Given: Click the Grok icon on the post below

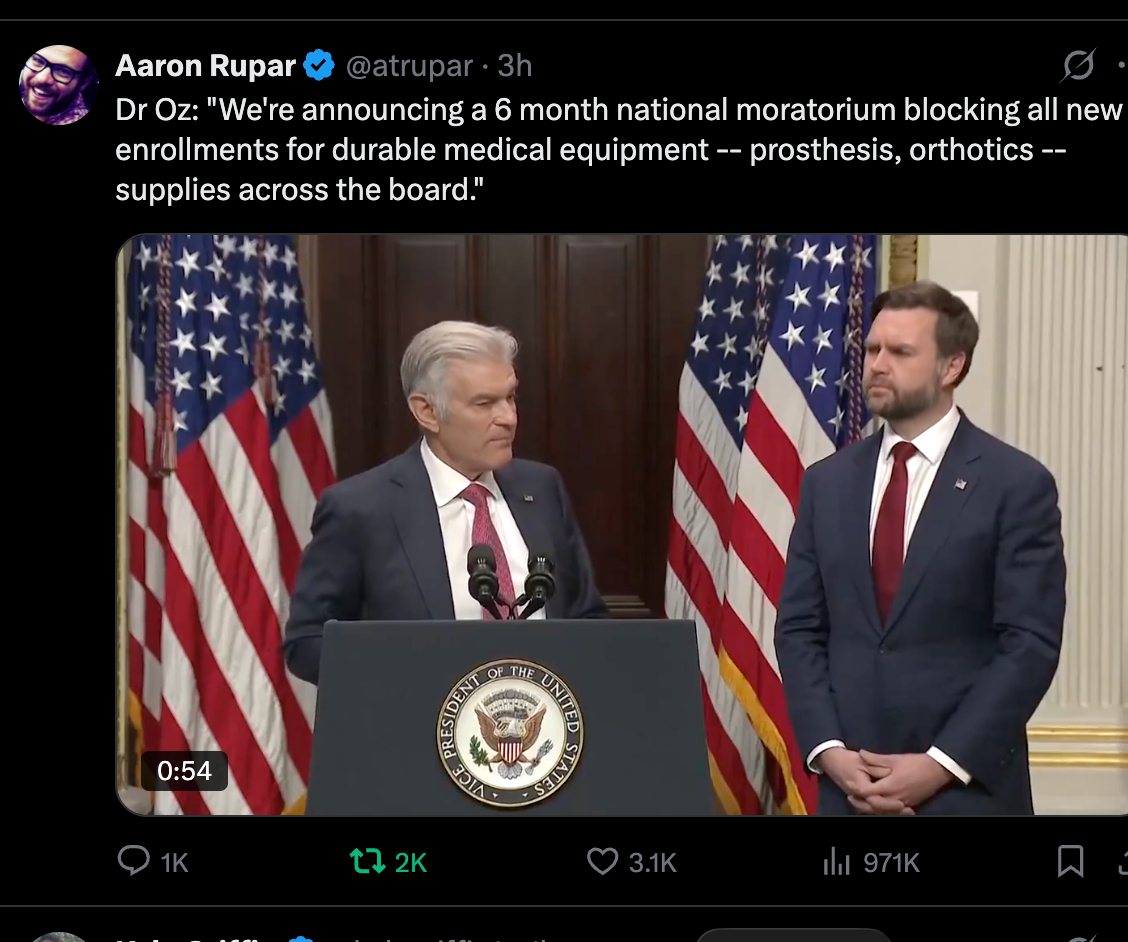Looking at the screenshot, I should coord(1078,938).
